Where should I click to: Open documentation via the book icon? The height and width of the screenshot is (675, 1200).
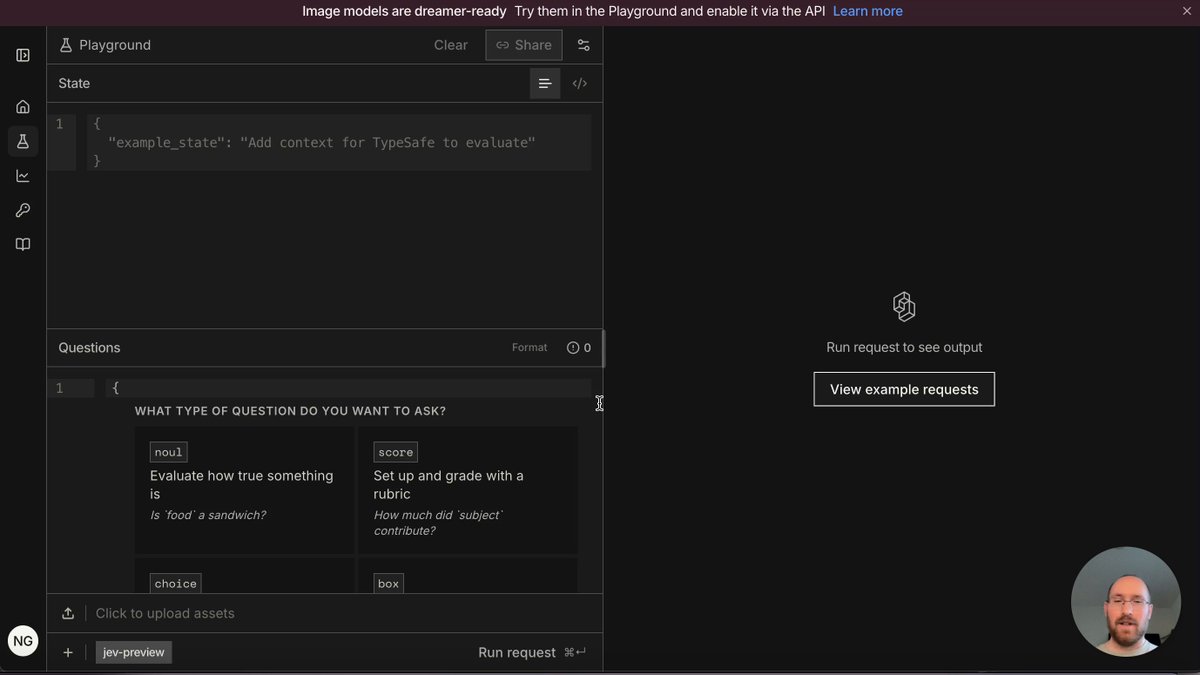click(23, 244)
